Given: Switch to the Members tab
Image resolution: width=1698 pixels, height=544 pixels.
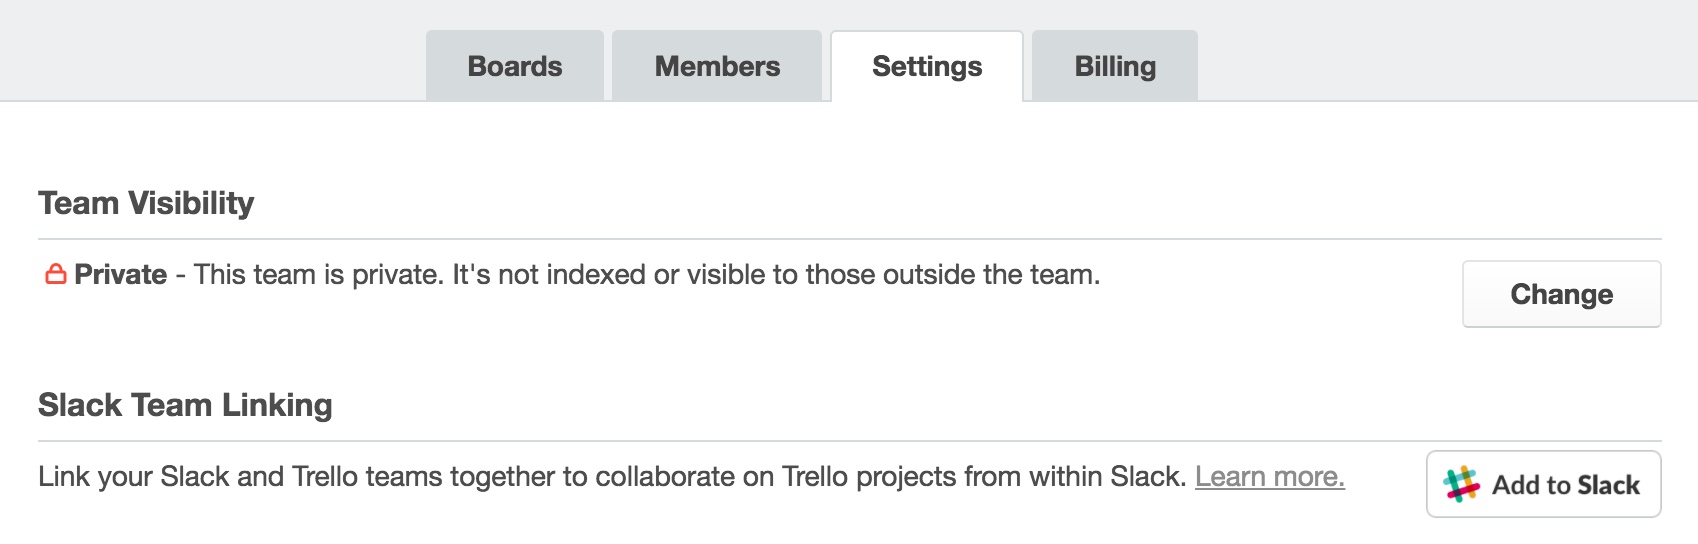Looking at the screenshot, I should coord(717,66).
